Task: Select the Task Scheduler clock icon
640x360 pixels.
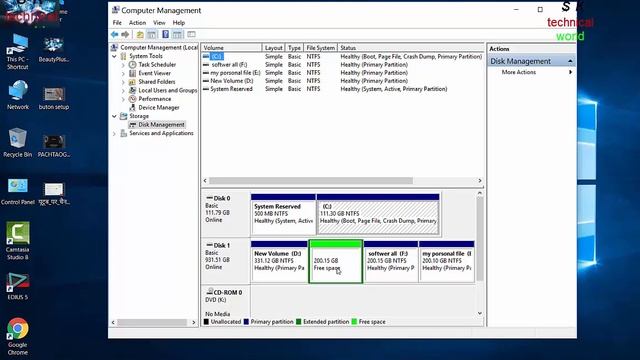Action: tap(132, 64)
